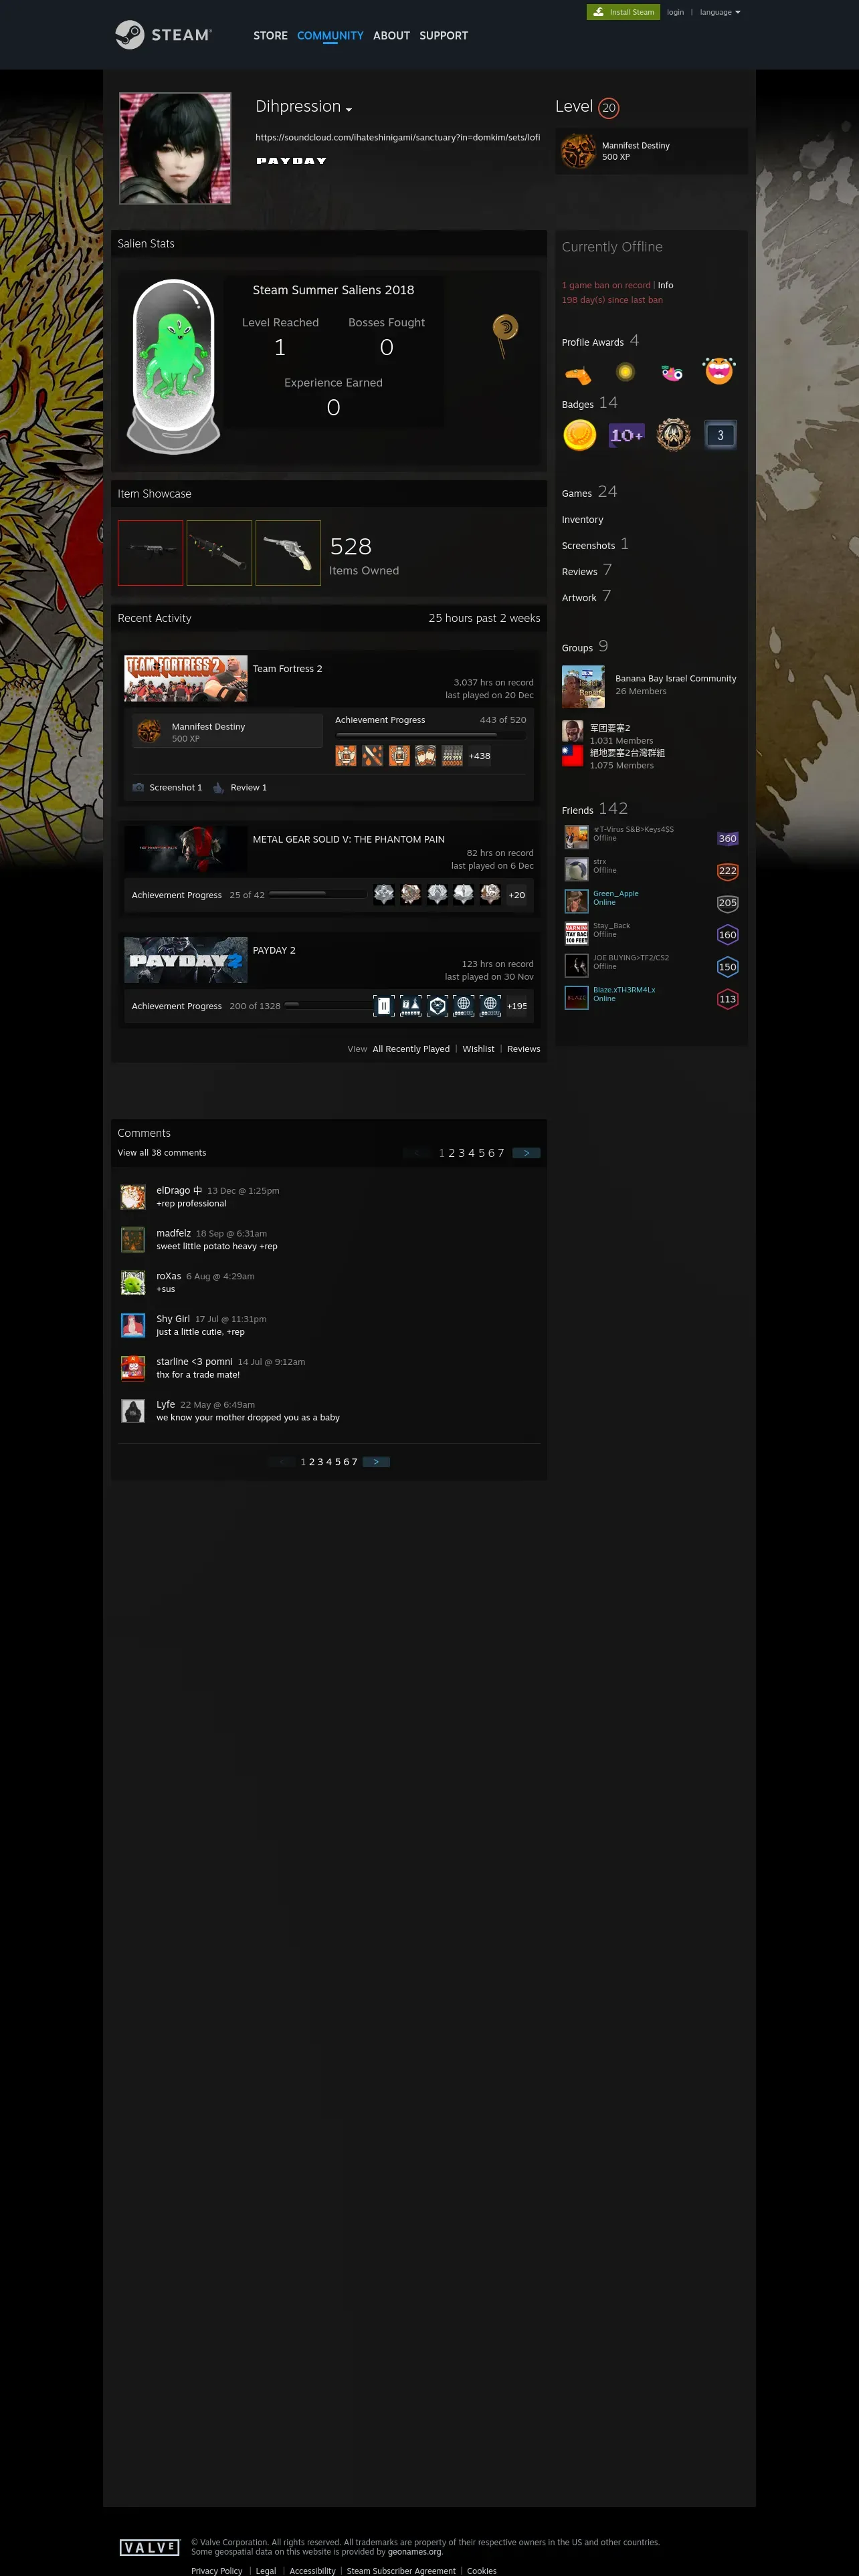Click next comments page arrow at bottom

pos(376,1462)
